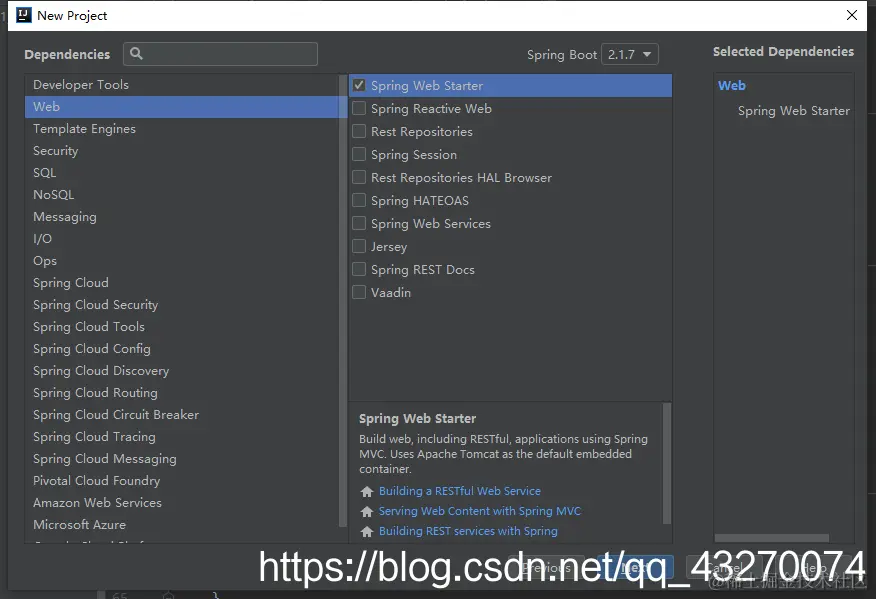Select Spring Cloud Tools category
Screen dimensions: 876x599
182,326
